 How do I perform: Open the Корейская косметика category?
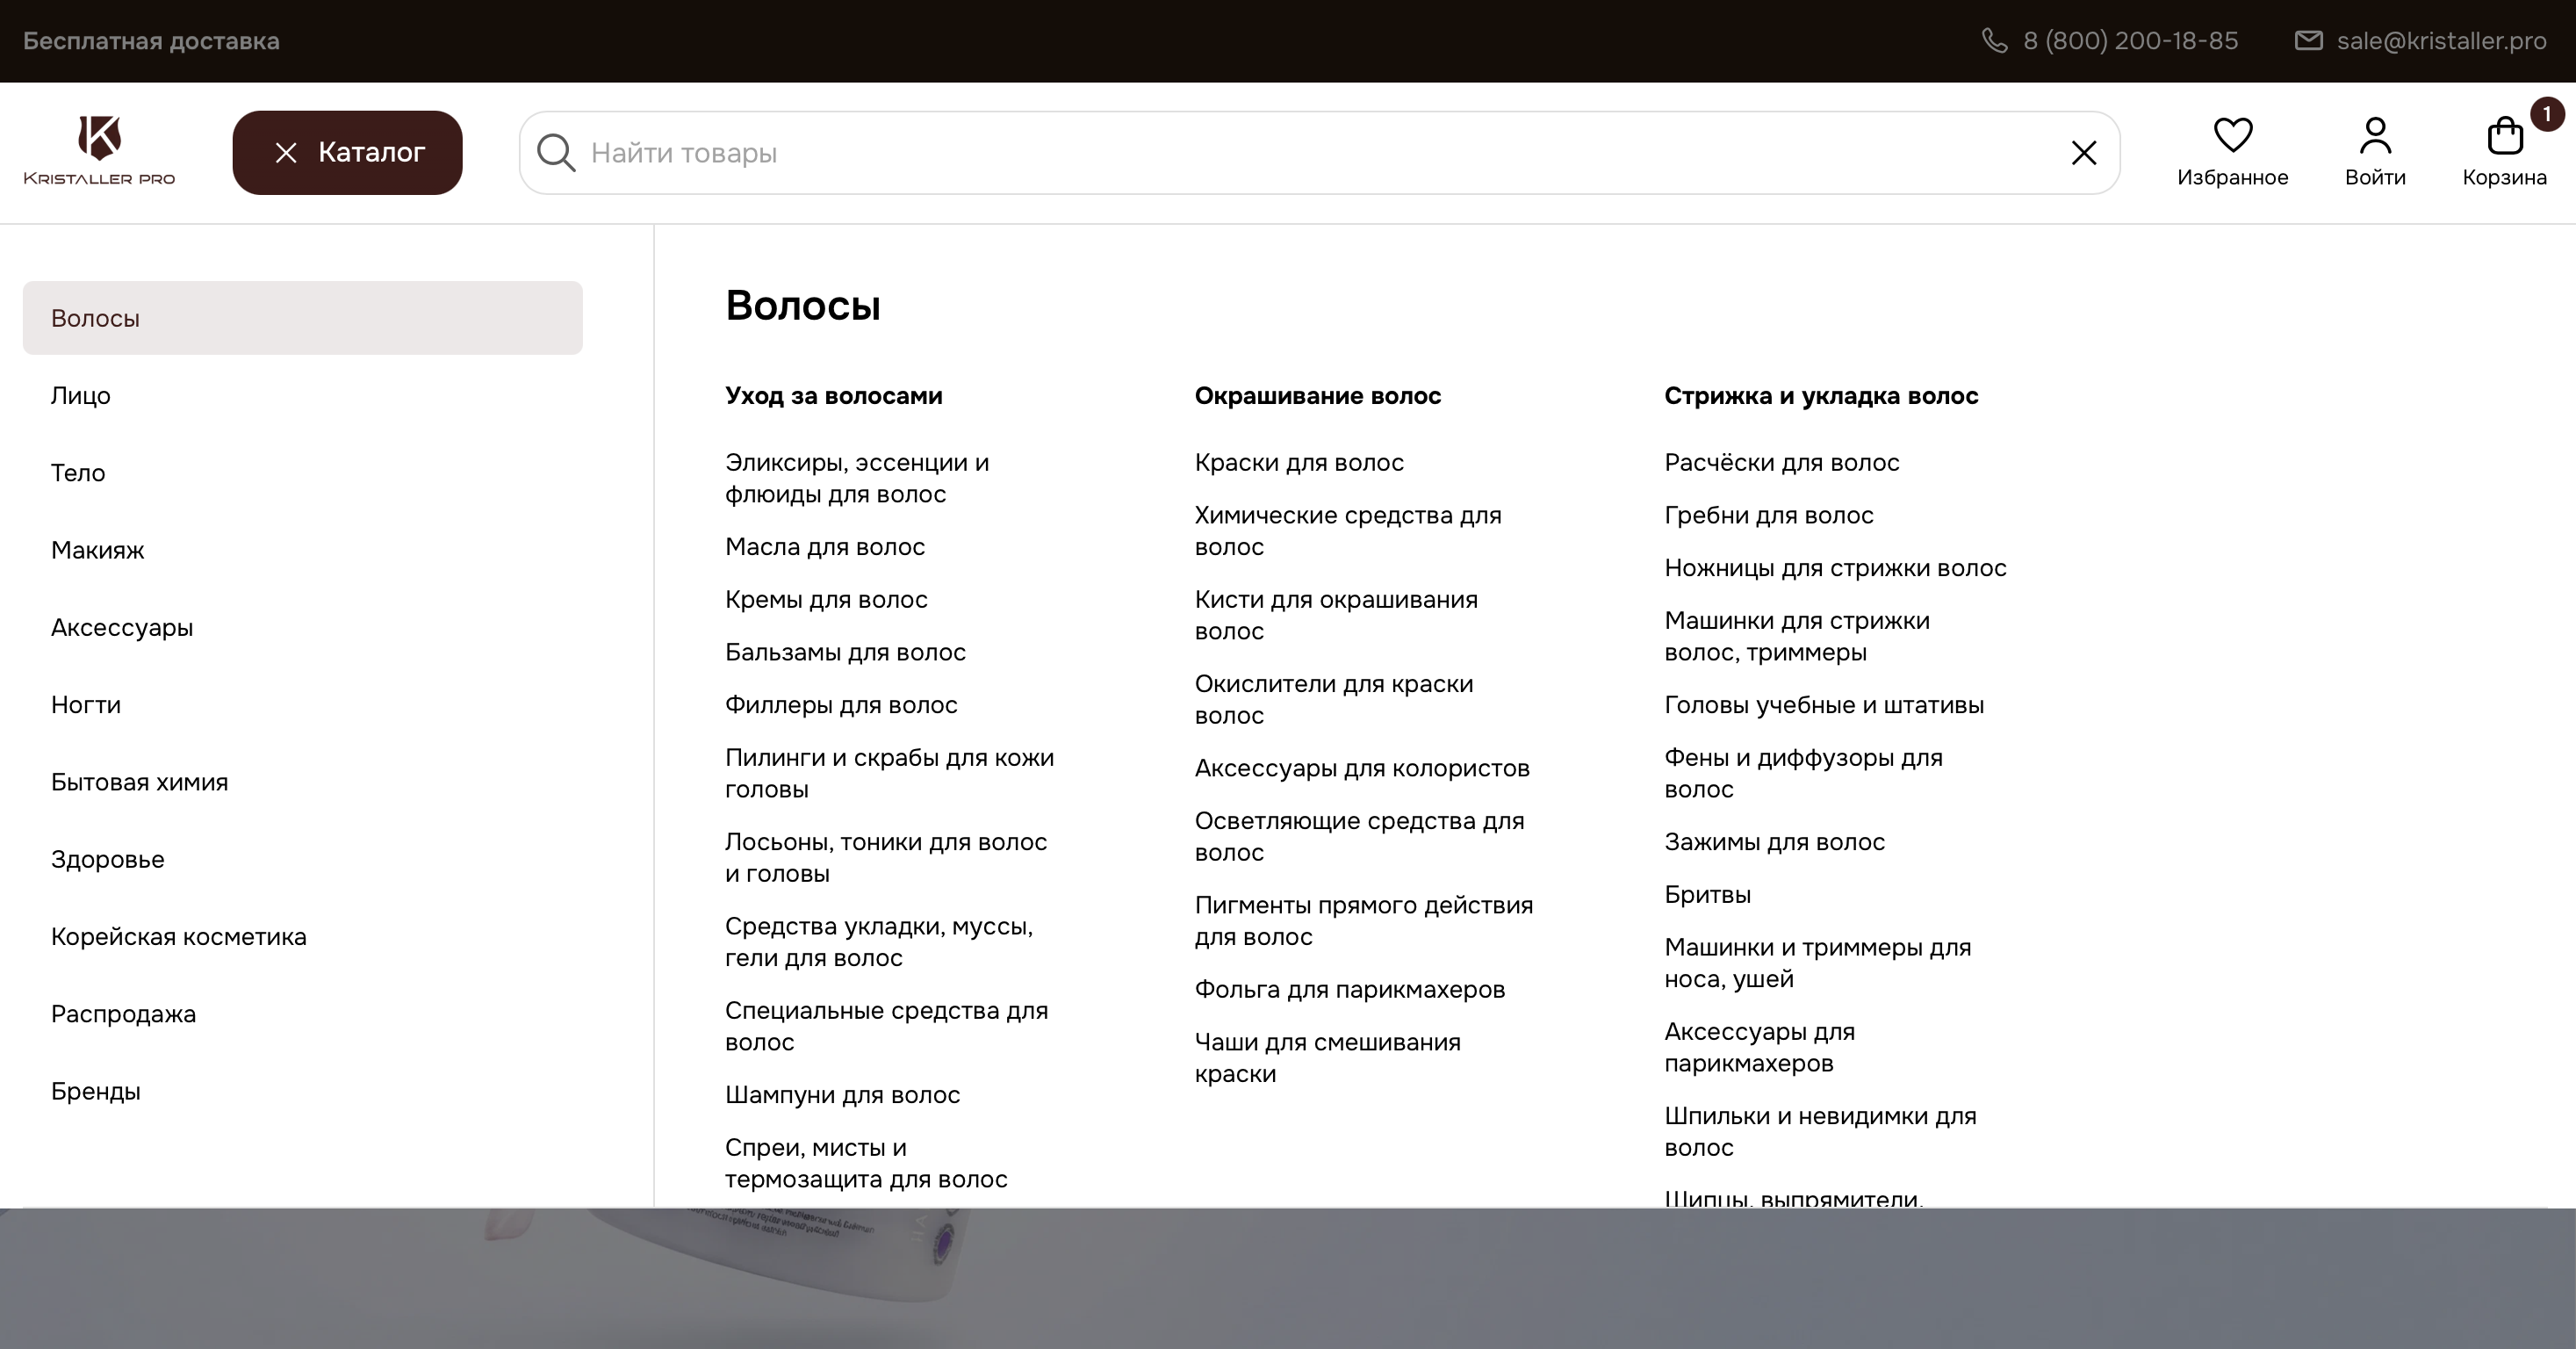pyautogui.click(x=178, y=937)
